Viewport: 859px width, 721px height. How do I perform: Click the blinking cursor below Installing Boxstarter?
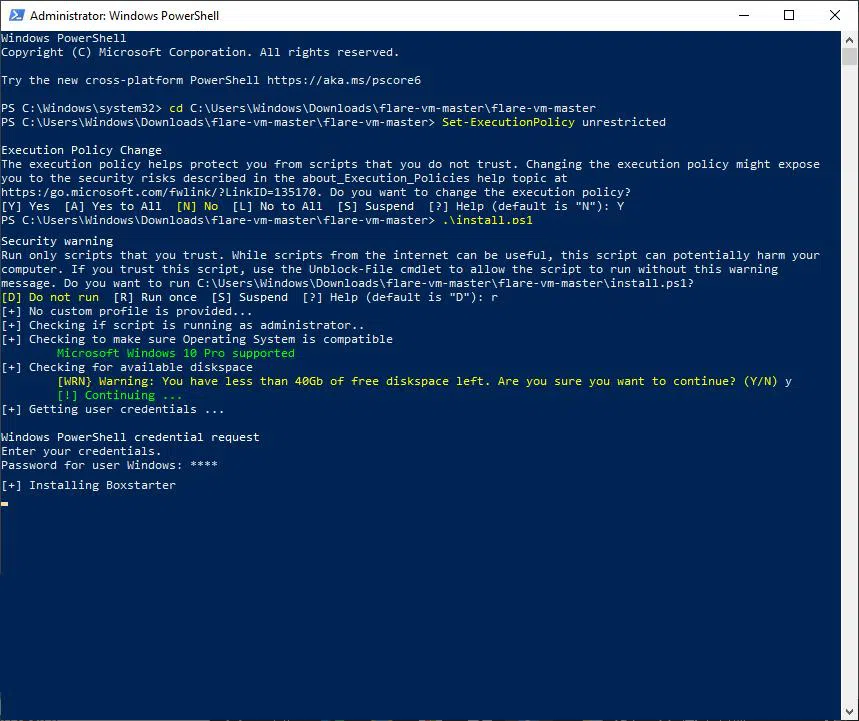pyautogui.click(x=4, y=503)
